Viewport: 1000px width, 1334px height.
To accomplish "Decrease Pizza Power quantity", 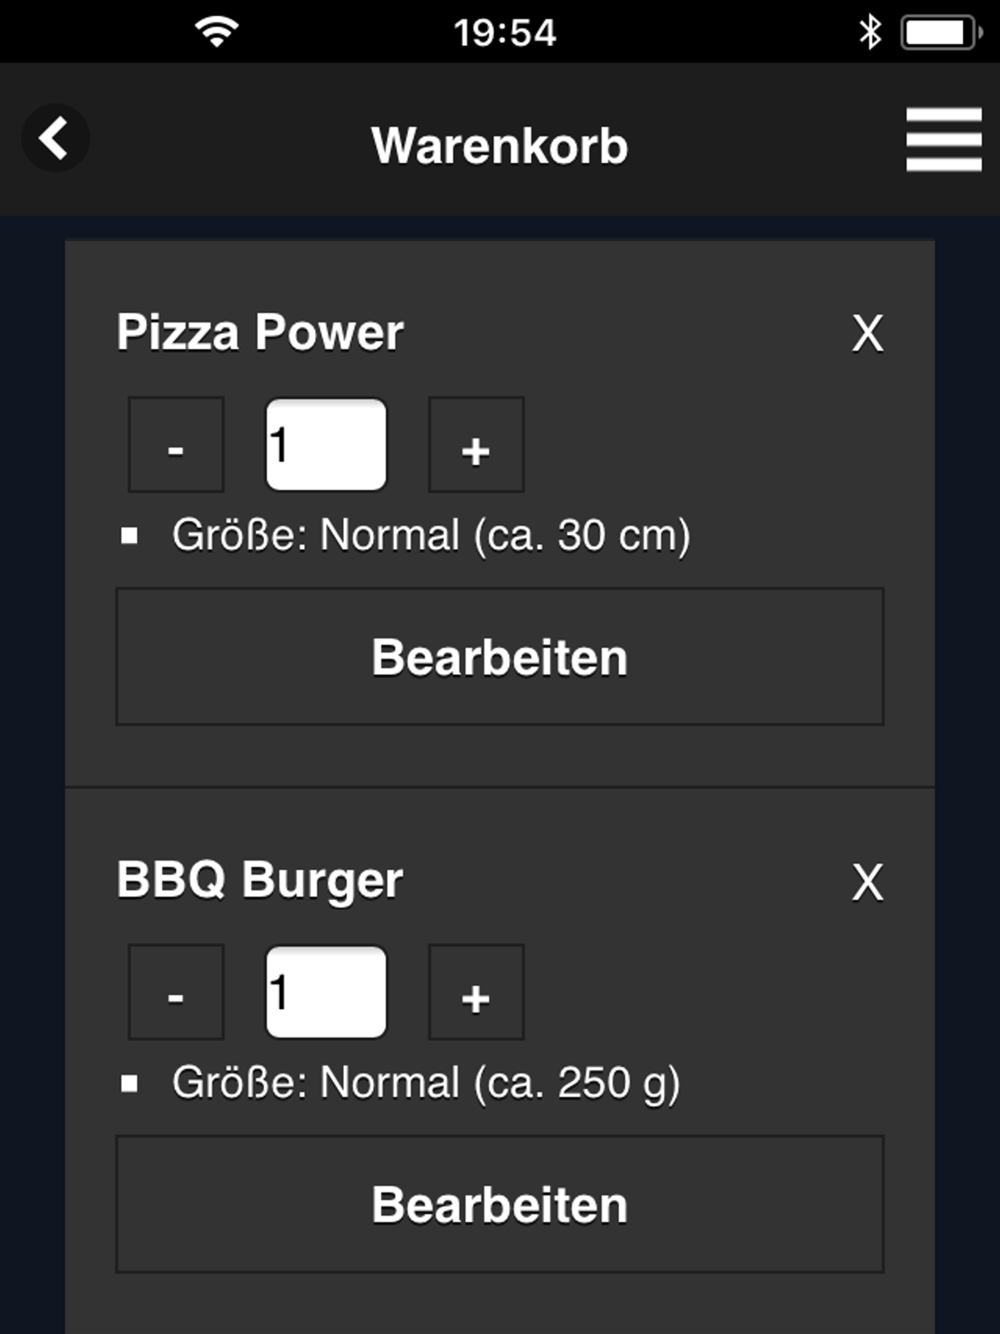I will 176,445.
